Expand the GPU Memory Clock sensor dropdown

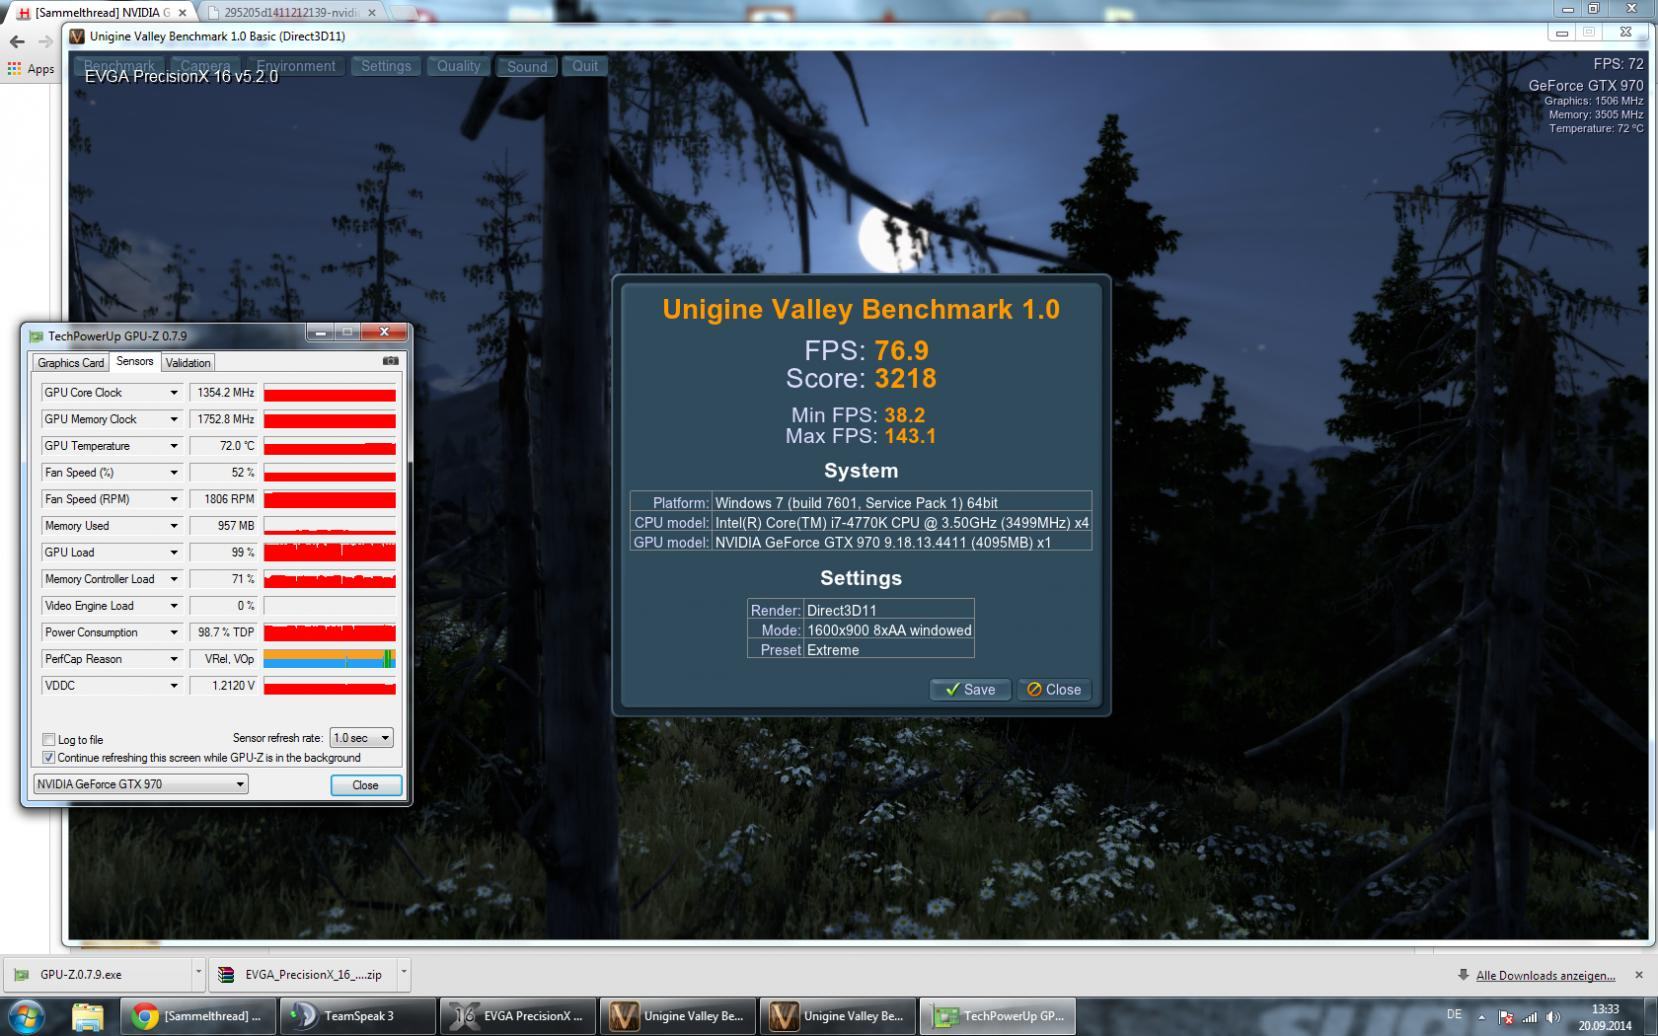[174, 419]
